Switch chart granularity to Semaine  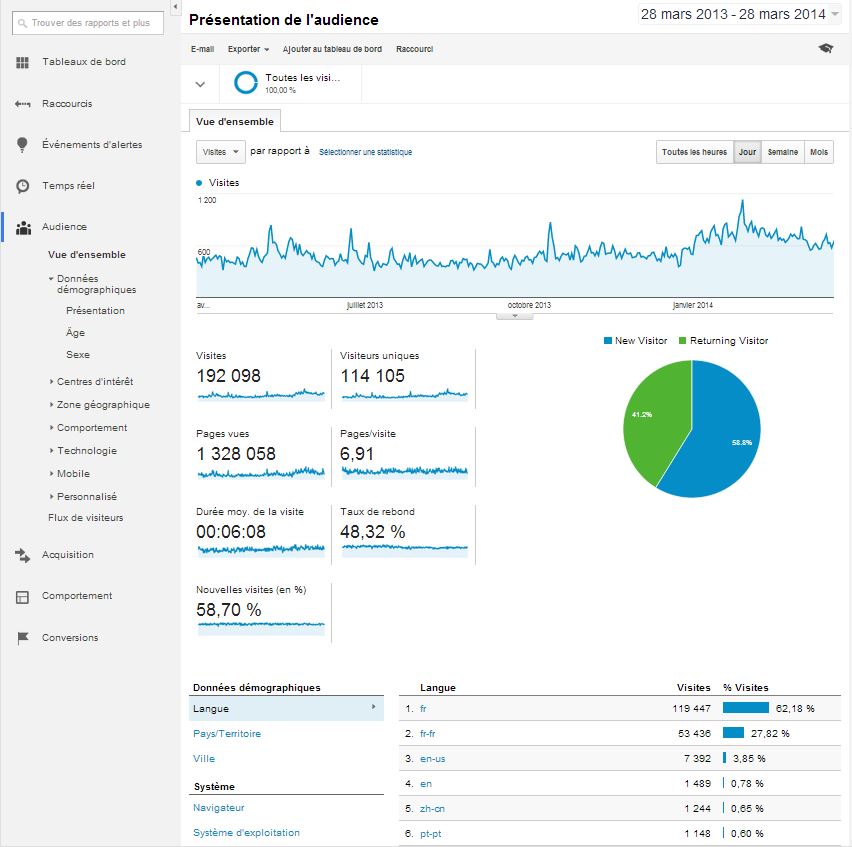coord(782,152)
